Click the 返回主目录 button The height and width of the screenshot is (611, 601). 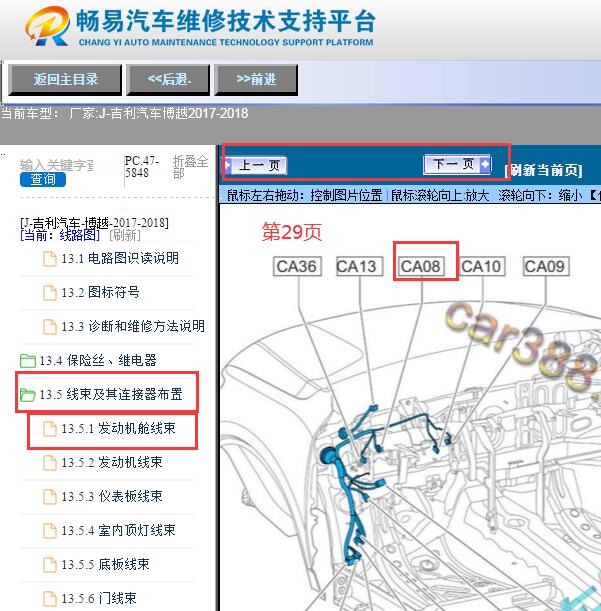(65, 80)
